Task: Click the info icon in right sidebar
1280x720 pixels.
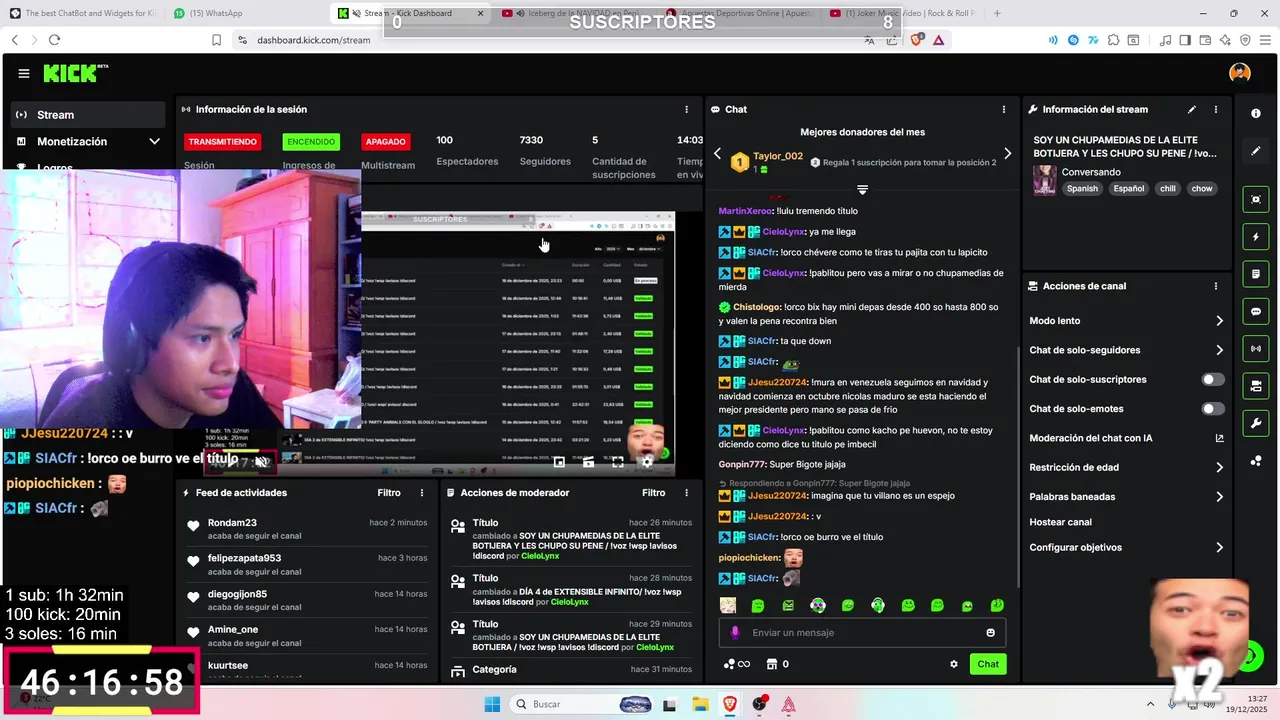Action: (x=1256, y=113)
